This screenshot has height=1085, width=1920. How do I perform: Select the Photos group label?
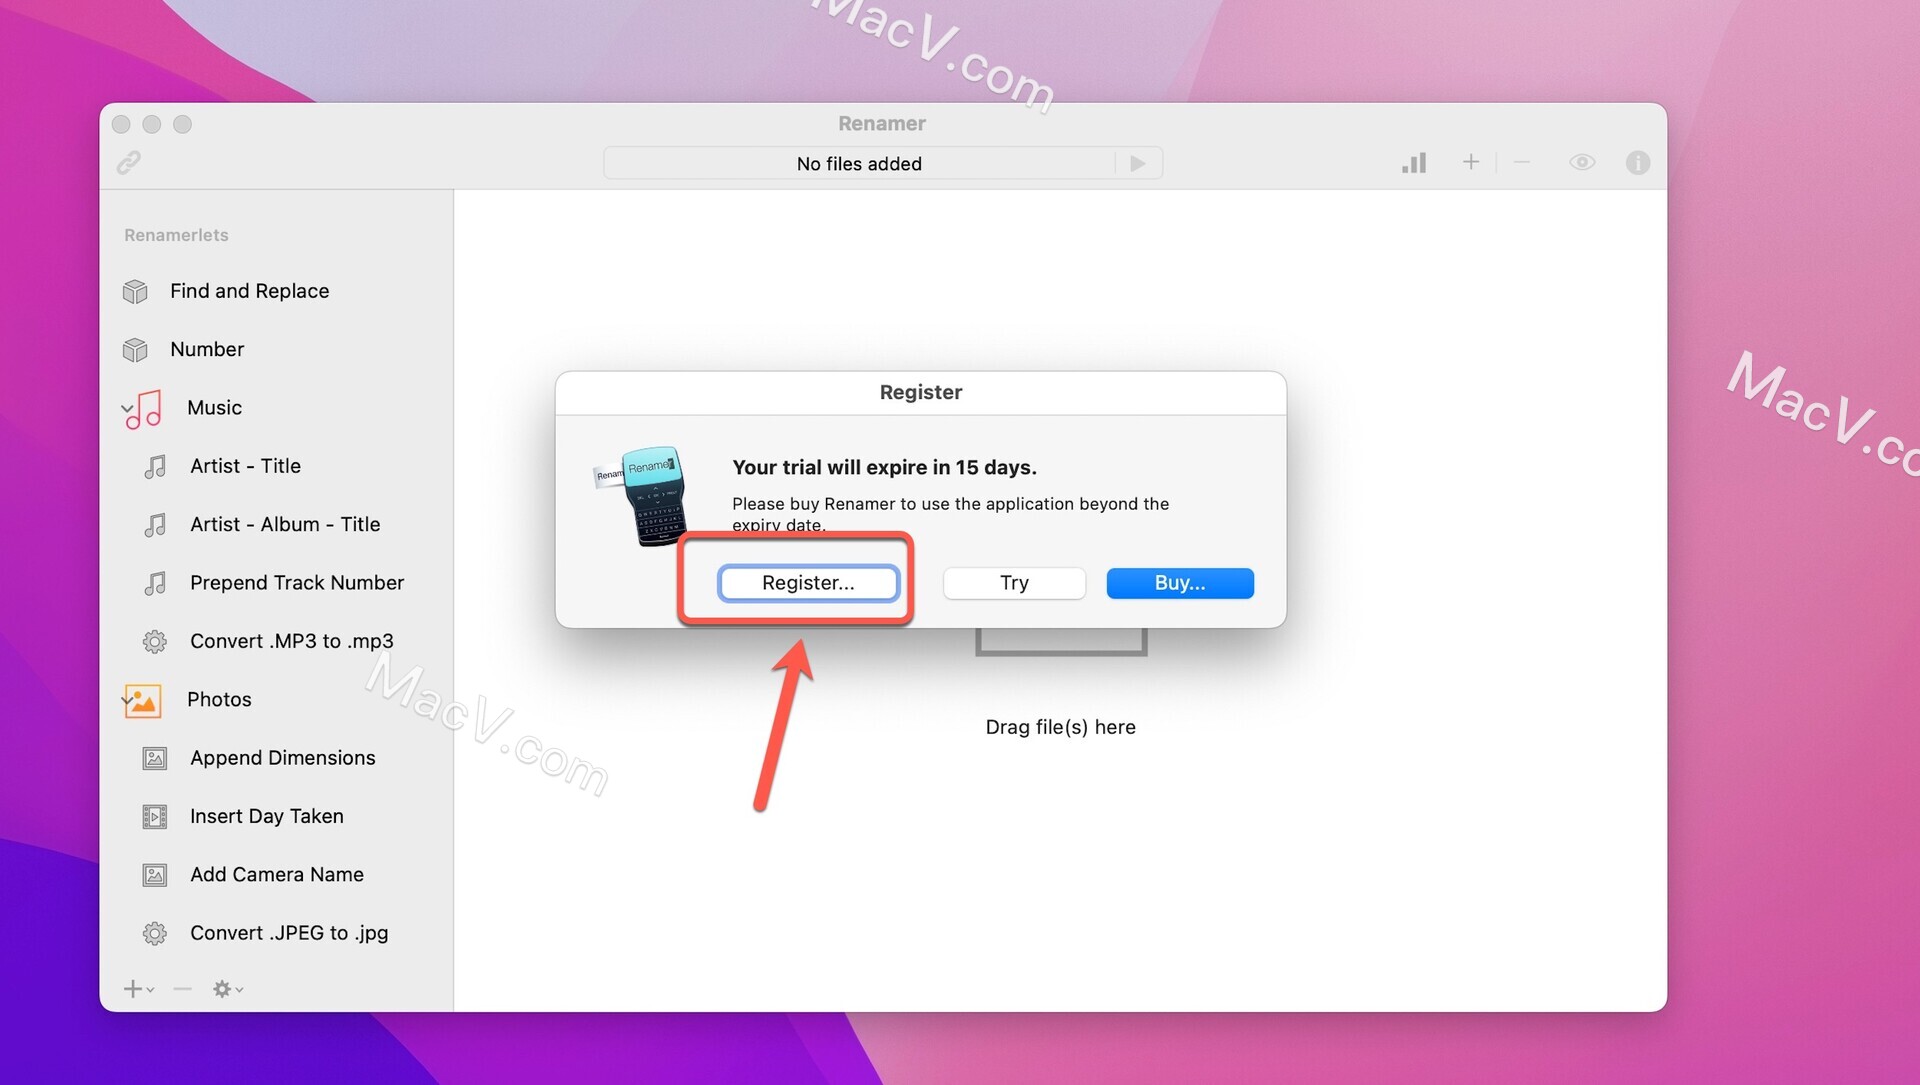(x=219, y=700)
